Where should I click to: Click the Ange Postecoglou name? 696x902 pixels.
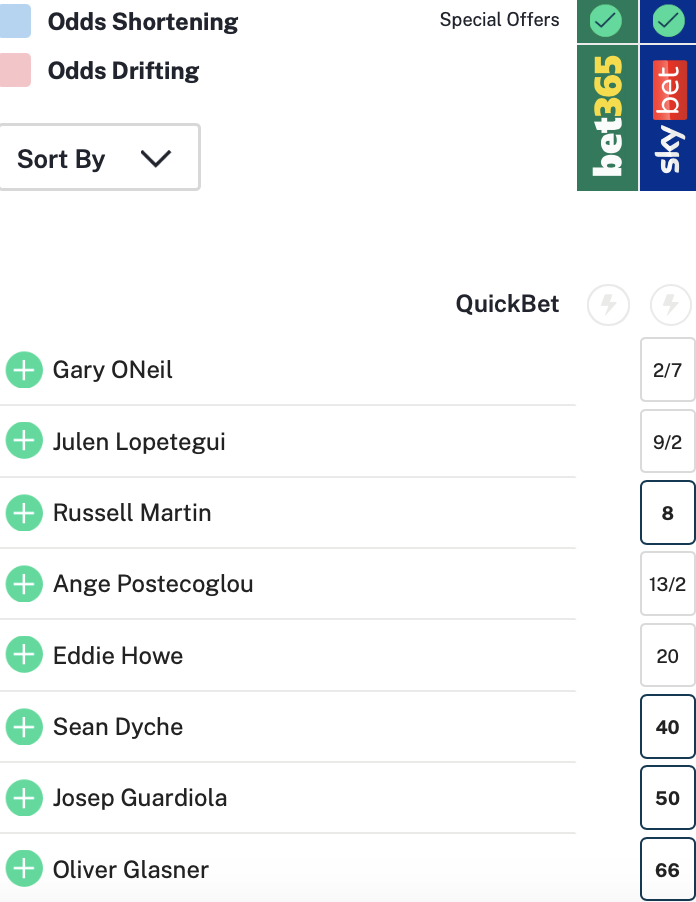coord(153,583)
